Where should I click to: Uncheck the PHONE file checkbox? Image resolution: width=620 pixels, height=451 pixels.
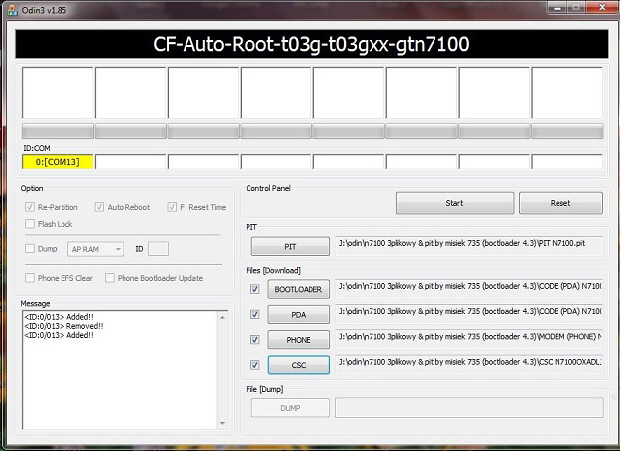[255, 340]
